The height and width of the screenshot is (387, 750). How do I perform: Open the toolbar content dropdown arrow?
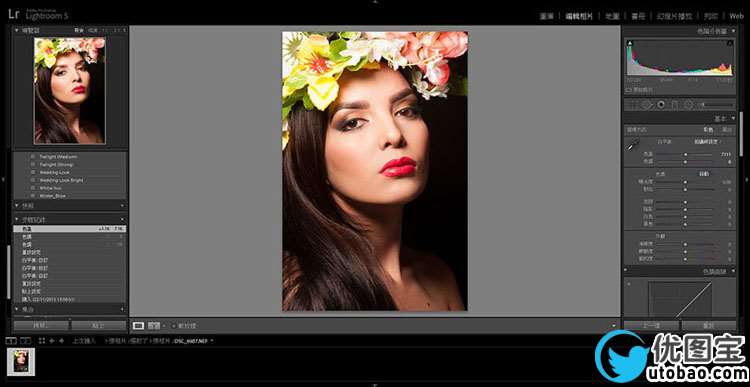[614, 326]
